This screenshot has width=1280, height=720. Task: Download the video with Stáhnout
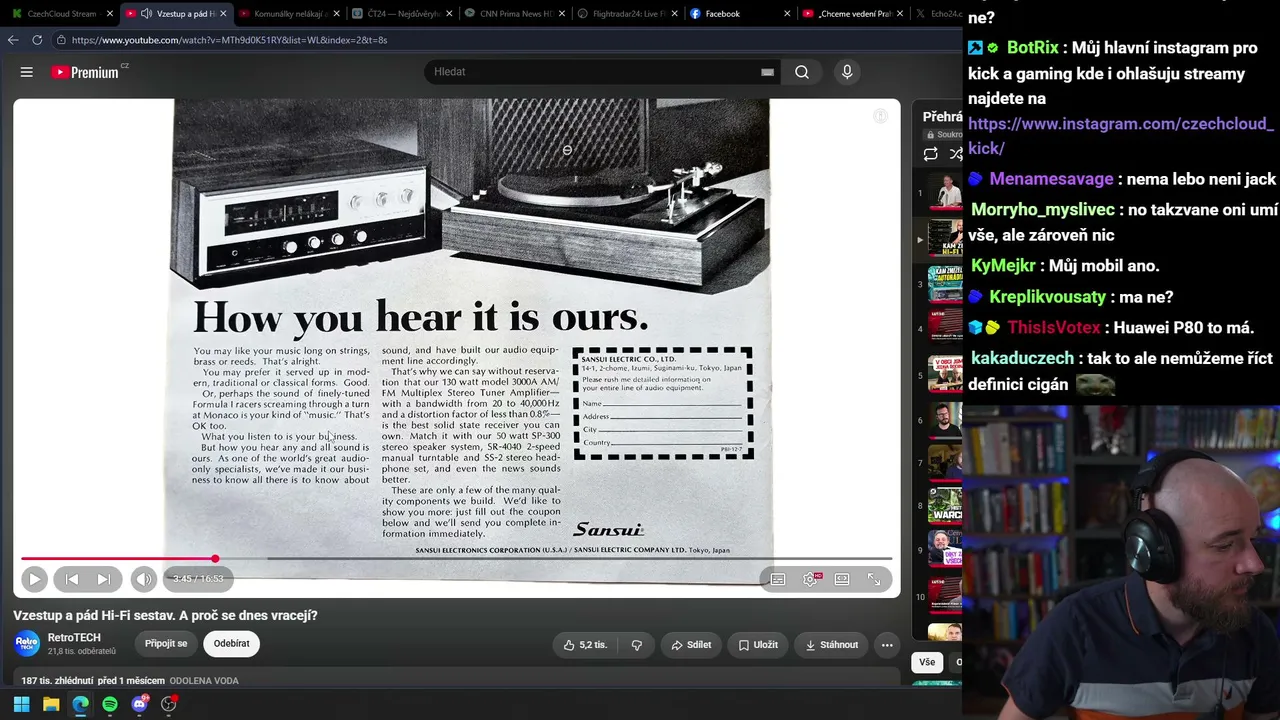click(831, 645)
